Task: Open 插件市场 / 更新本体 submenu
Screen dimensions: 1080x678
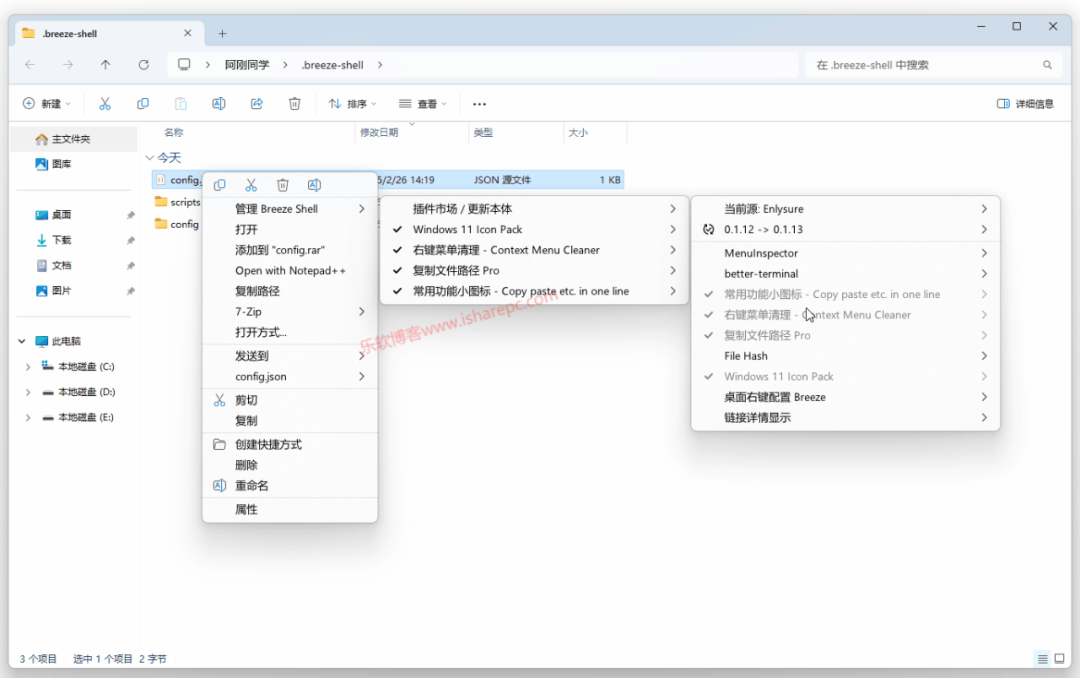Action: pos(534,209)
